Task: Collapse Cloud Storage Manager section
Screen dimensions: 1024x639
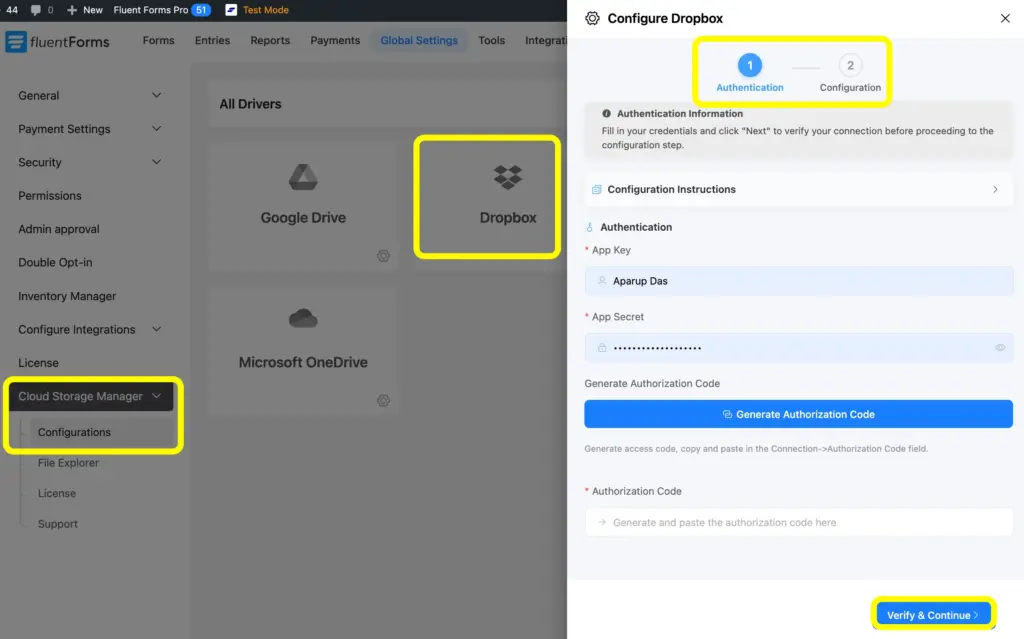Action: click(x=90, y=396)
